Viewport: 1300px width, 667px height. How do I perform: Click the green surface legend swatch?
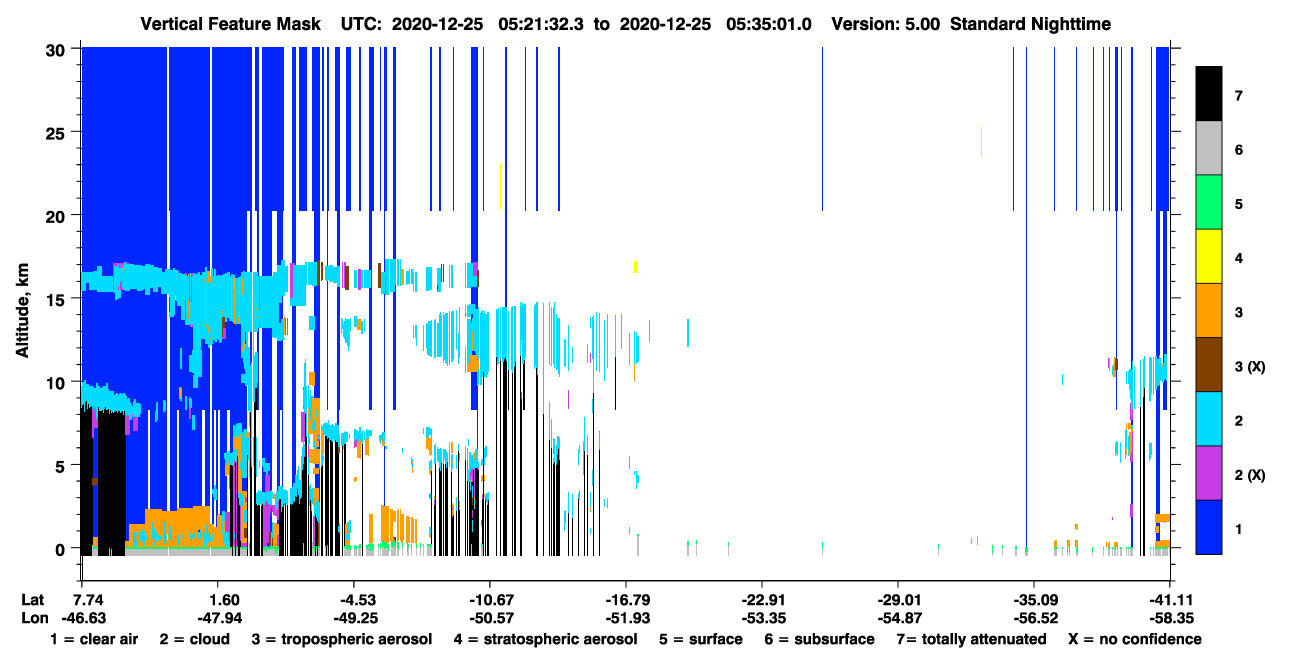(x=1209, y=202)
